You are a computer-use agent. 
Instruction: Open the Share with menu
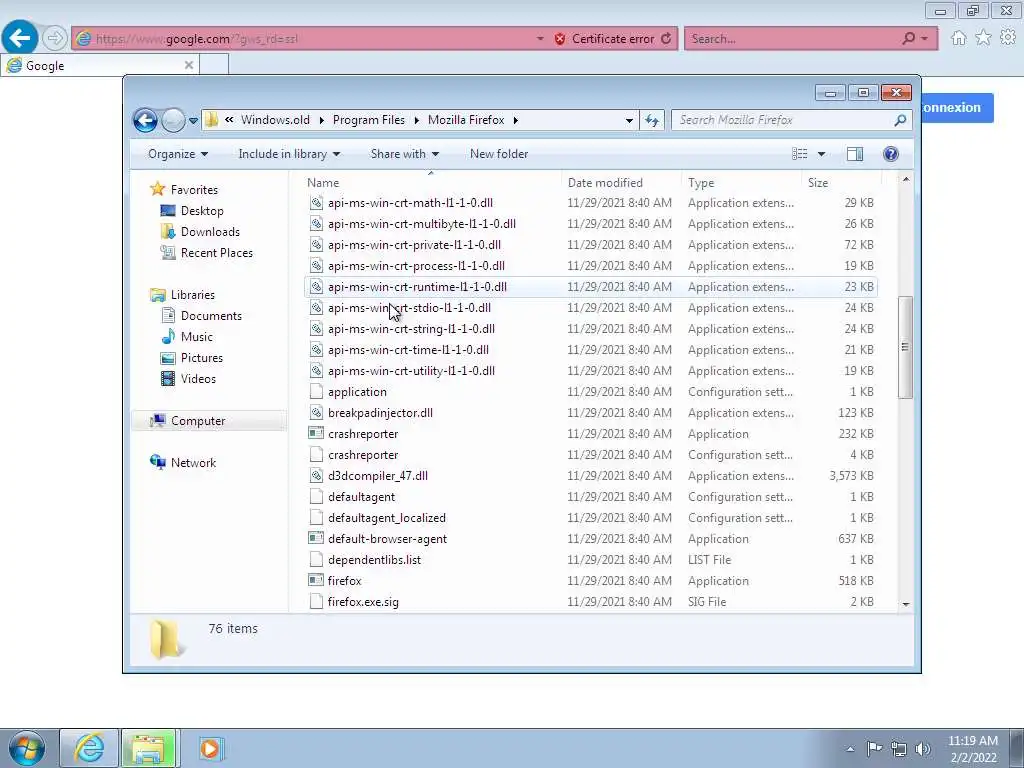[x=404, y=154]
